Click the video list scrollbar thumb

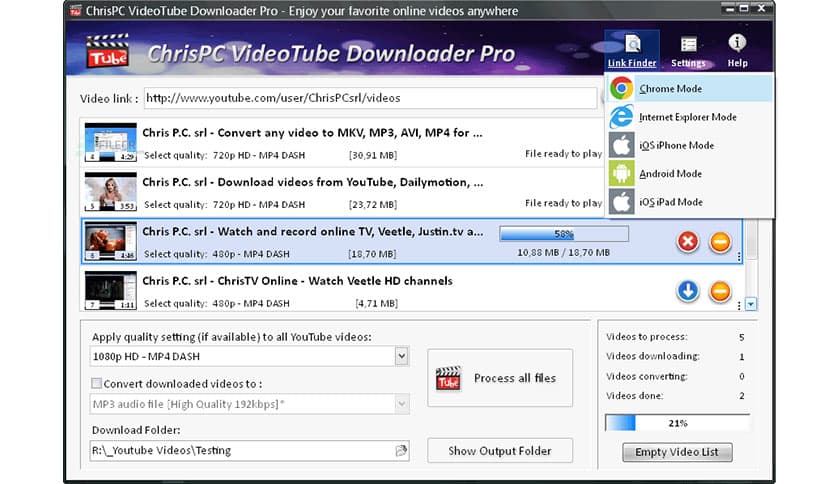[751, 240]
